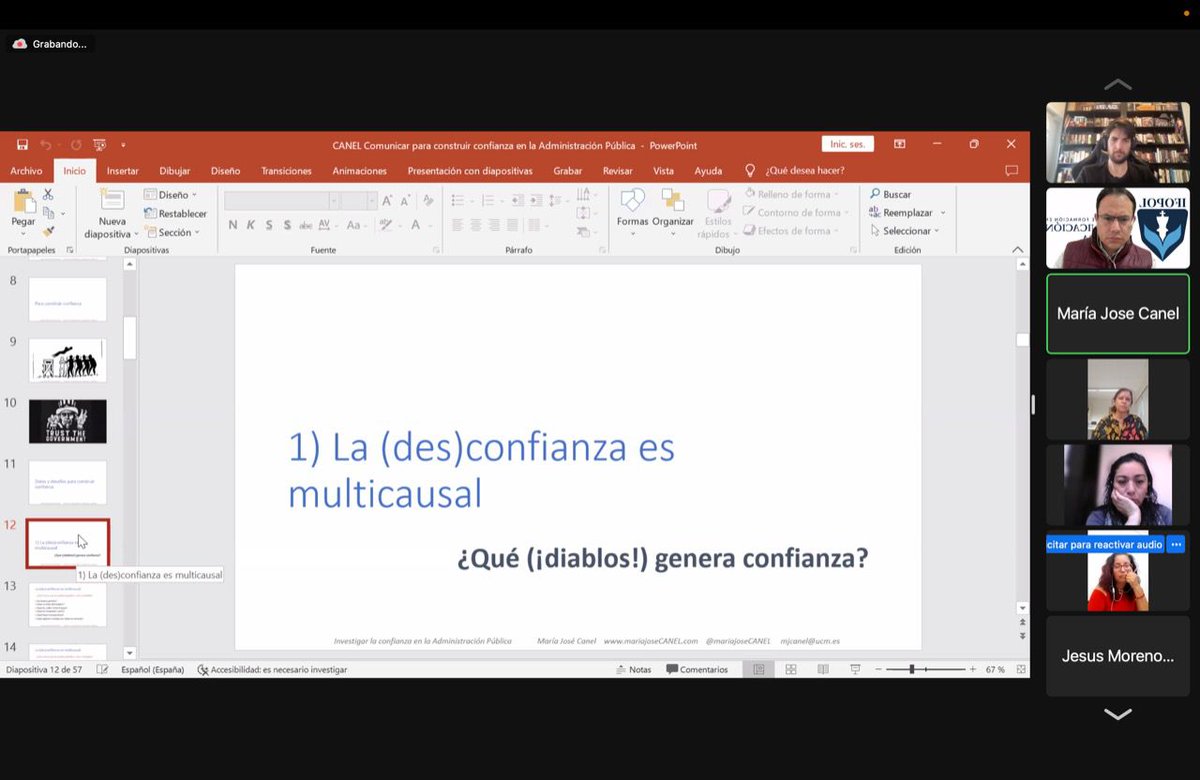Viewport: 1200px width, 780px height.
Task: Add a Nueva diapositiva via its icon
Action: [x=112, y=200]
